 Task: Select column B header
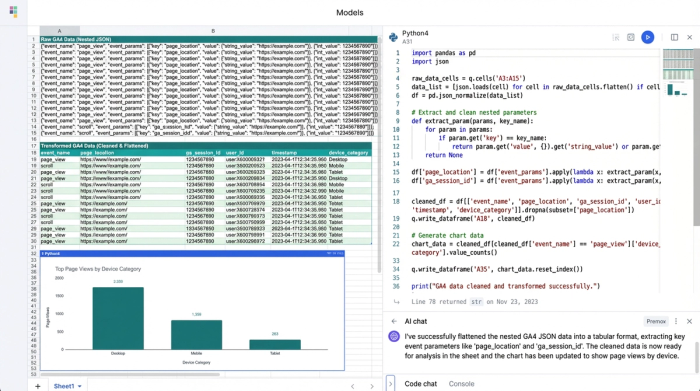tap(213, 31)
